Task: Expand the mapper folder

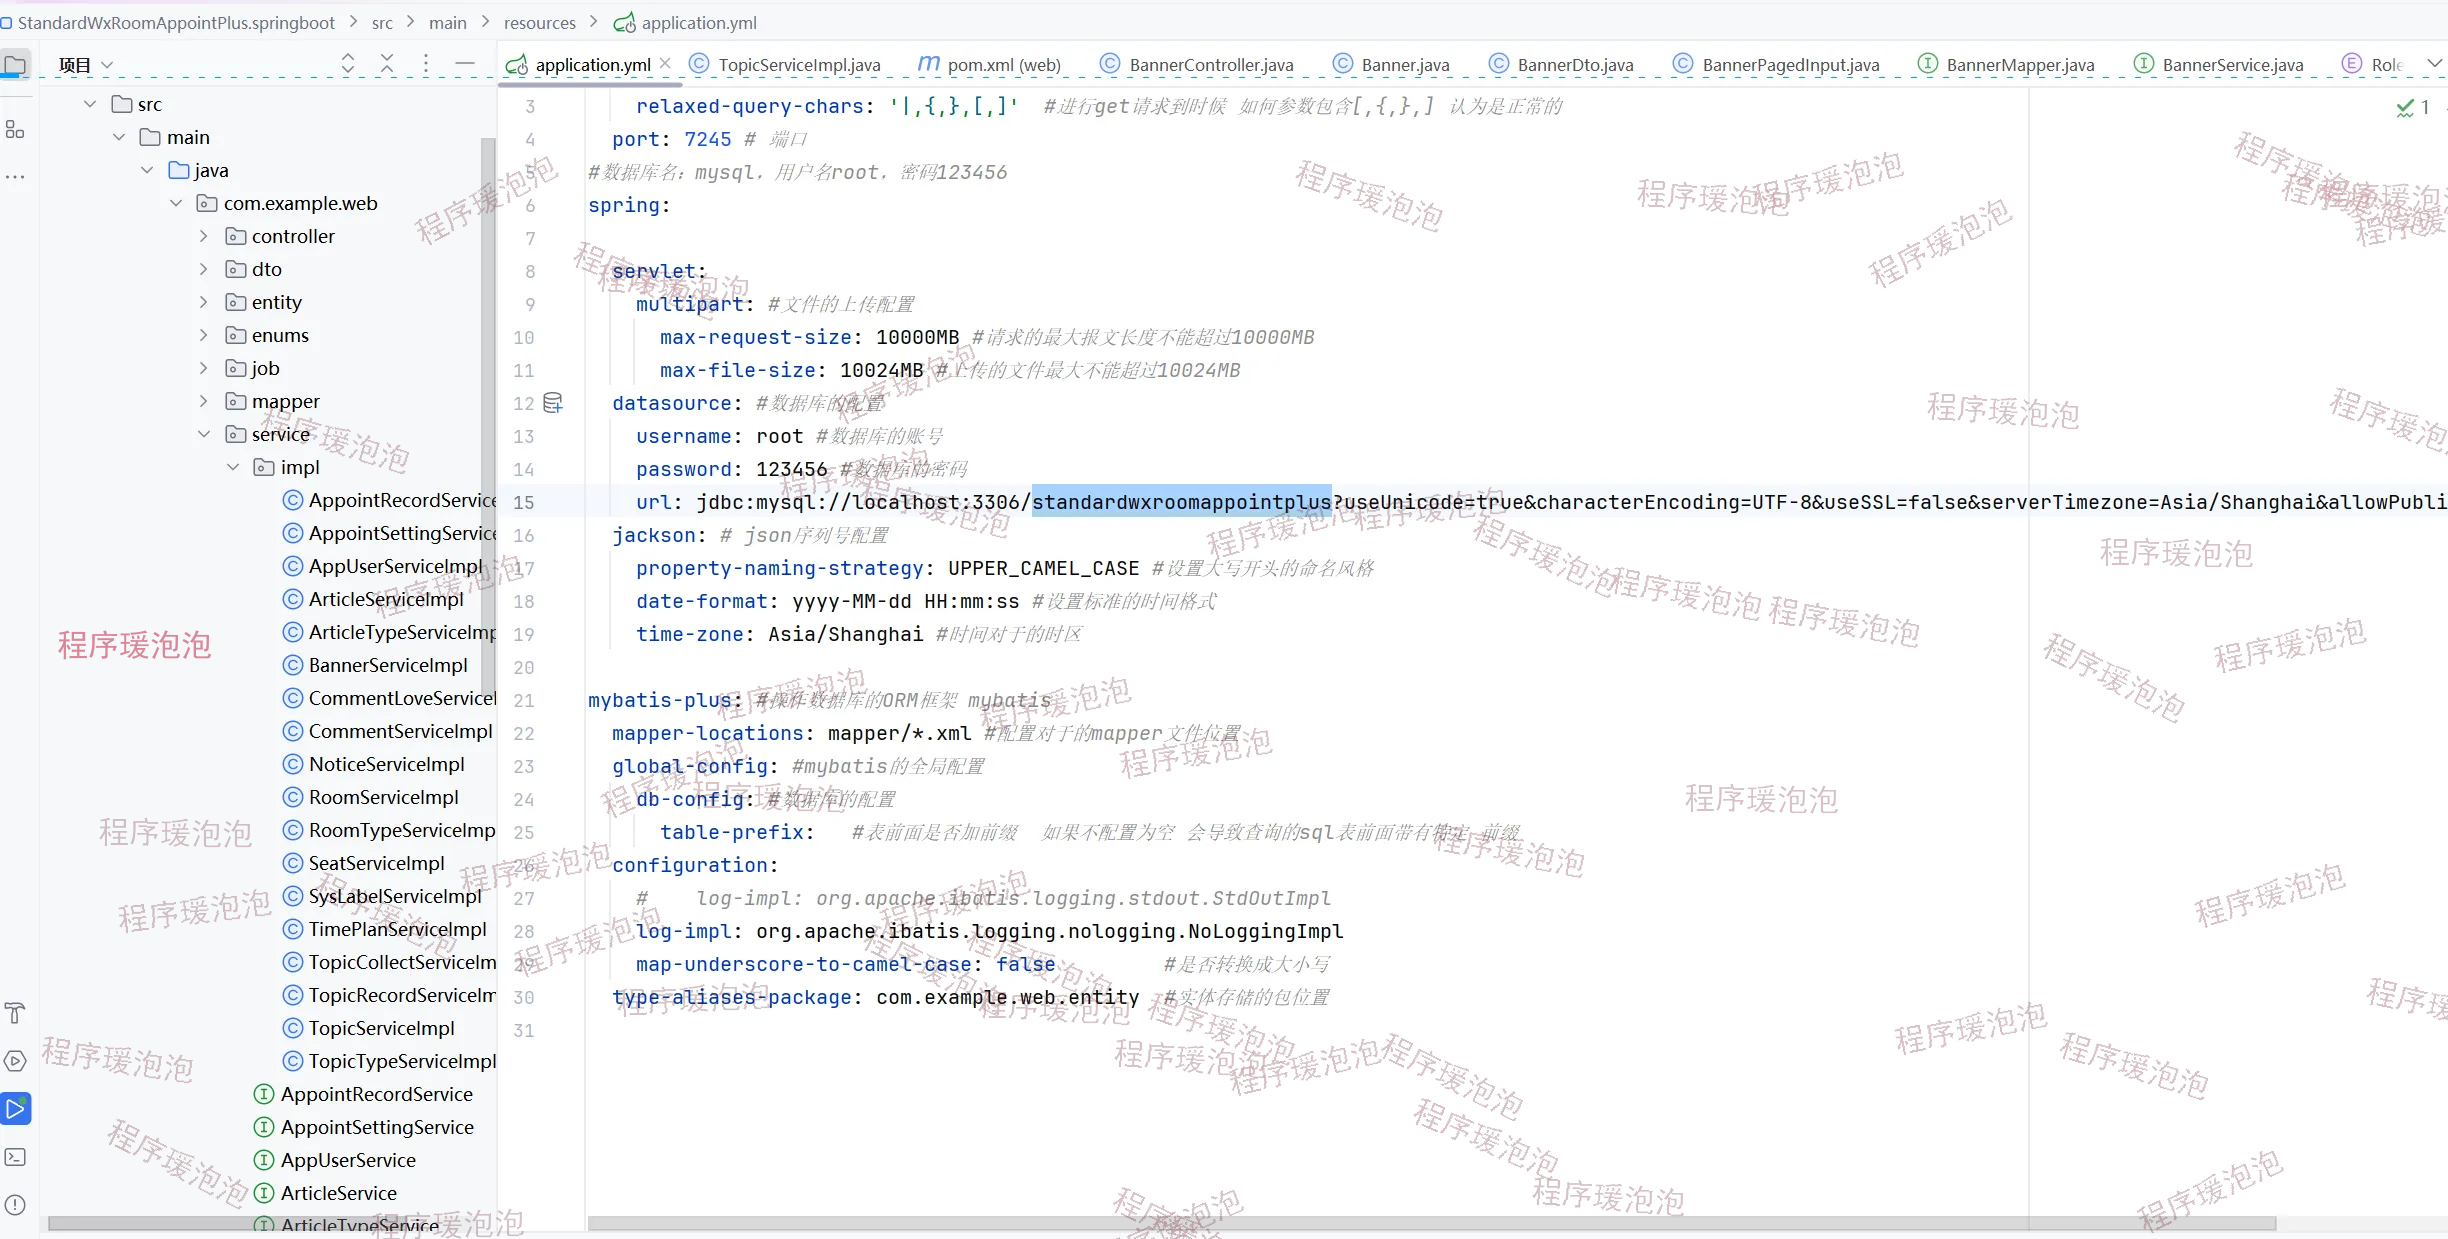Action: tap(204, 401)
